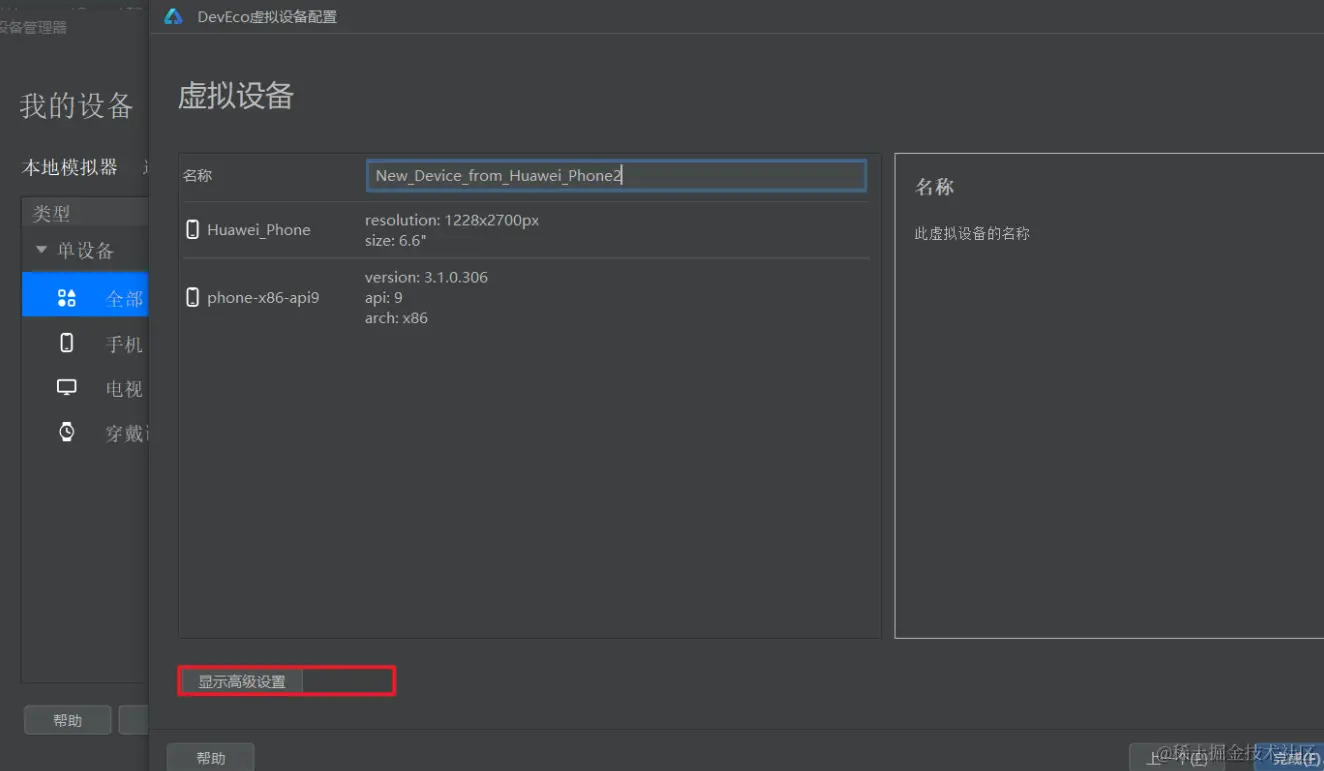The image size is (1324, 771).
Task: Click the 显示高级设置 button
Action: click(x=241, y=681)
